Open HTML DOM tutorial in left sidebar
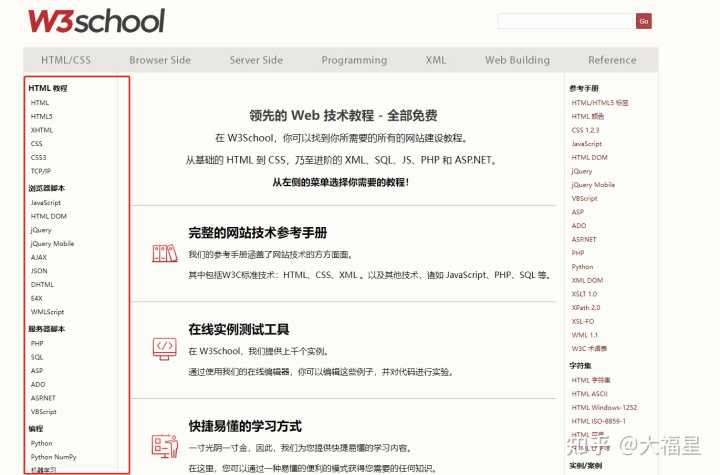Screen dimensions: 720x475 48,216
